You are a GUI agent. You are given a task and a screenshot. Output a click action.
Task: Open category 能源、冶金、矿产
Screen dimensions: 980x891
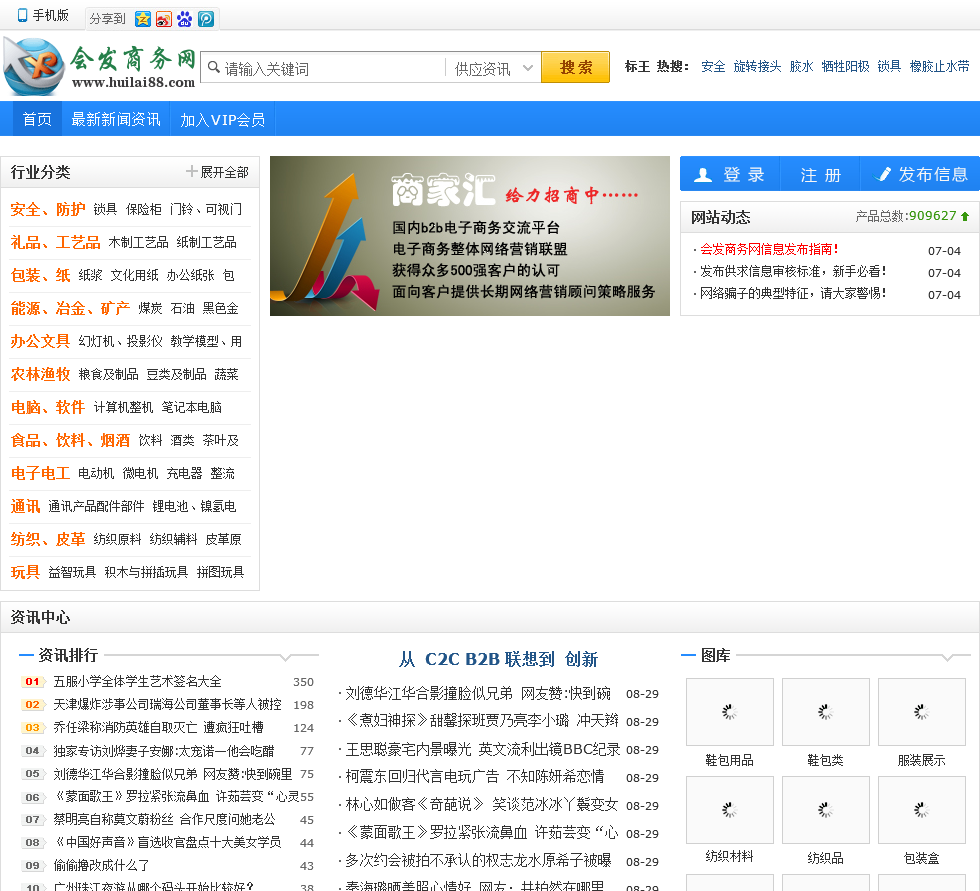click(x=70, y=308)
